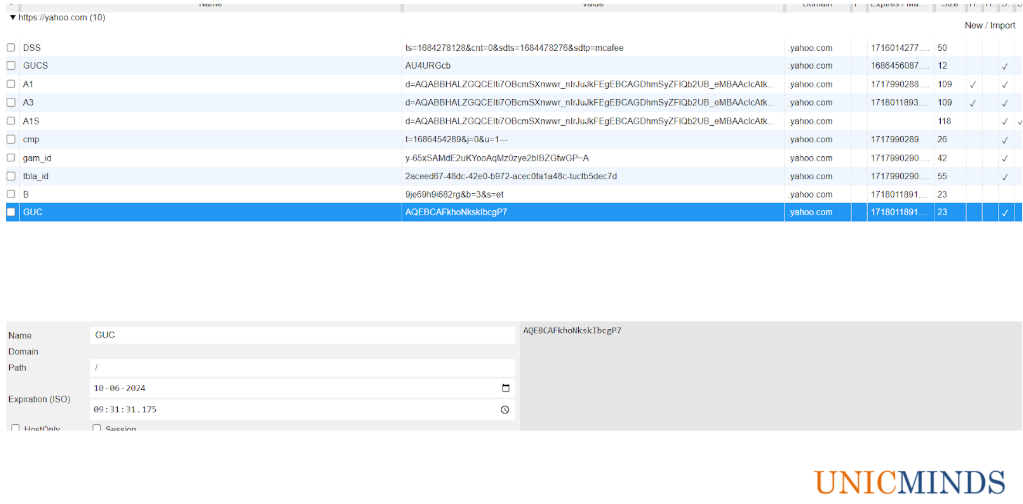Click the value AU4URGcb
Image resolution: width=1023 pixels, height=504 pixels.
click(428, 66)
